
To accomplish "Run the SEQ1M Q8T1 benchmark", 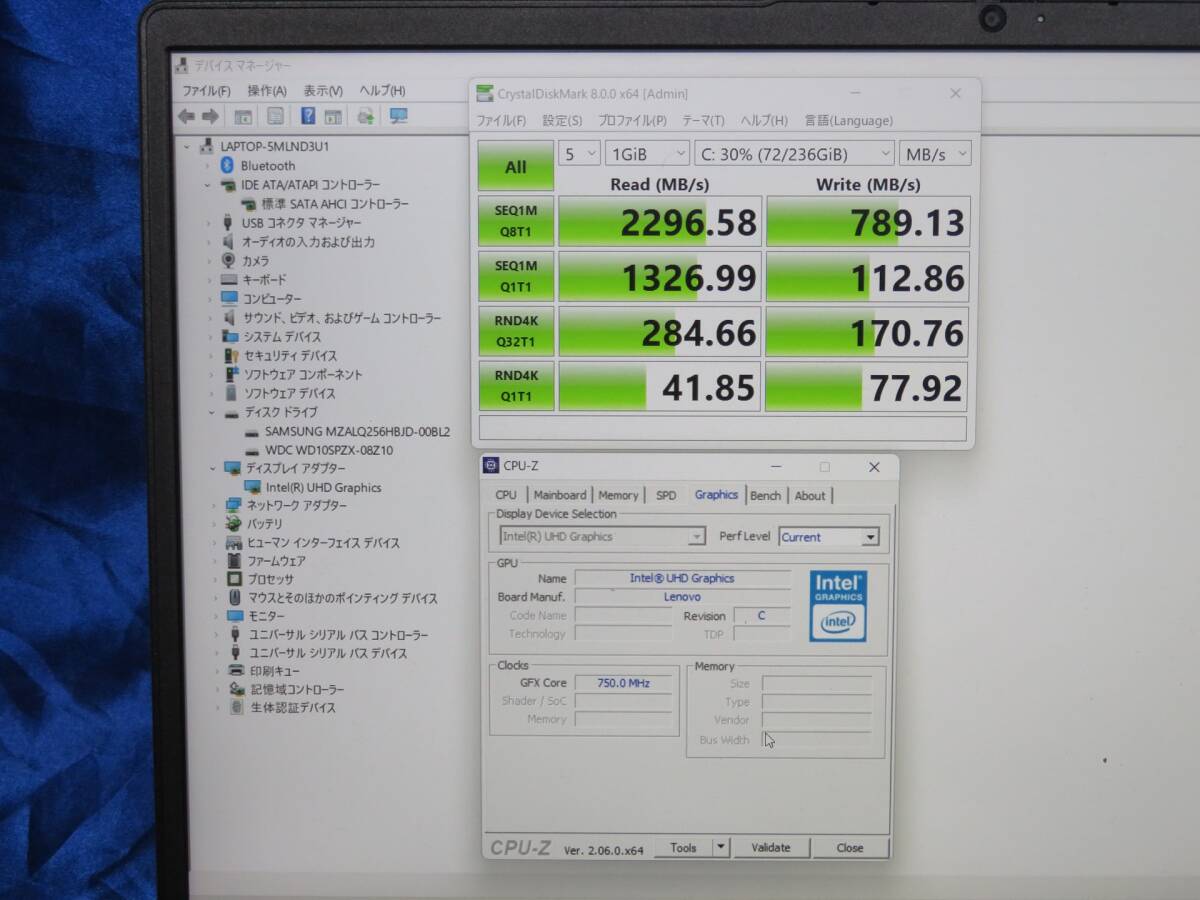I will coord(515,221).
